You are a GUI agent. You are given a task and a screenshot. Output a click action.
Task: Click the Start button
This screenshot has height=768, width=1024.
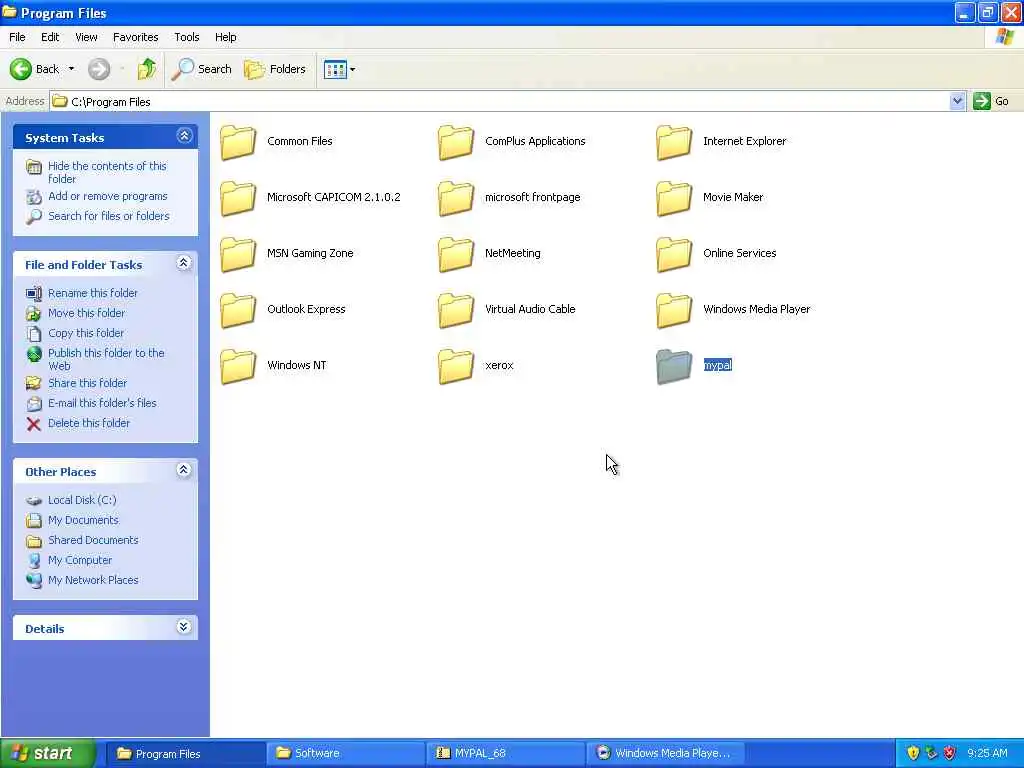(x=48, y=753)
